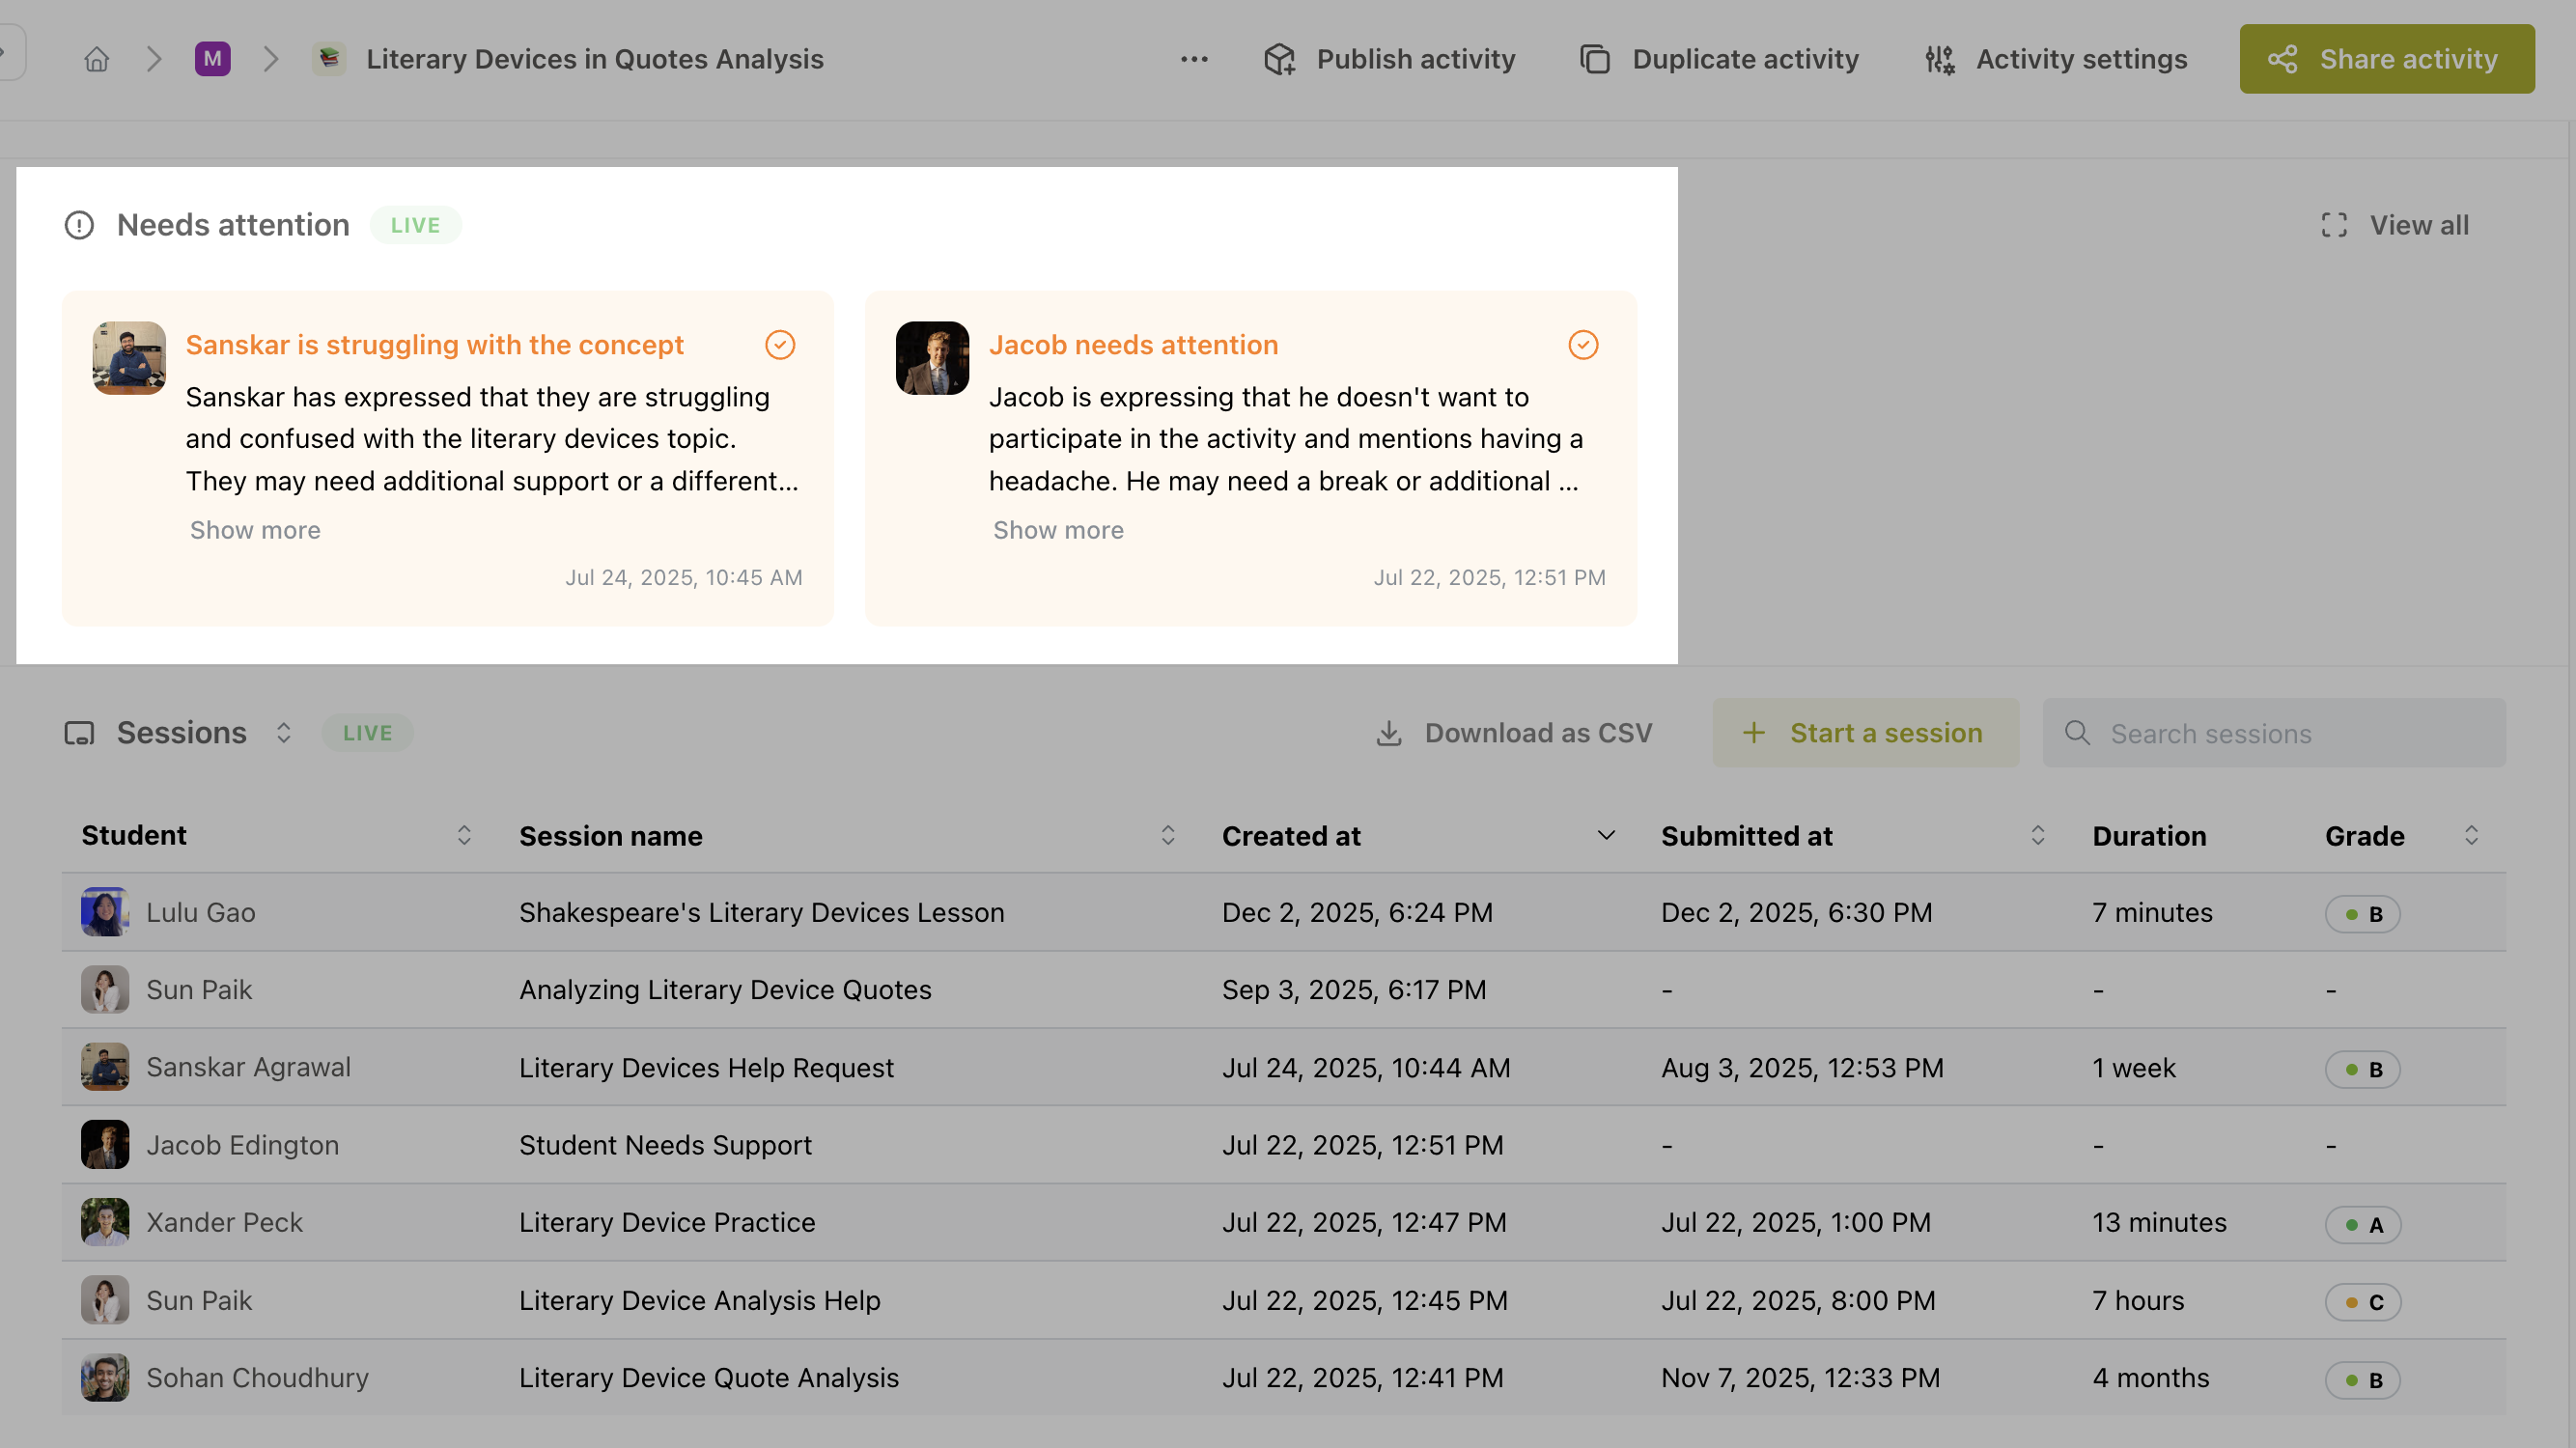This screenshot has width=2576, height=1448.
Task: Open Shakespeare's Literary Devices Lesson session
Action: click(761, 912)
